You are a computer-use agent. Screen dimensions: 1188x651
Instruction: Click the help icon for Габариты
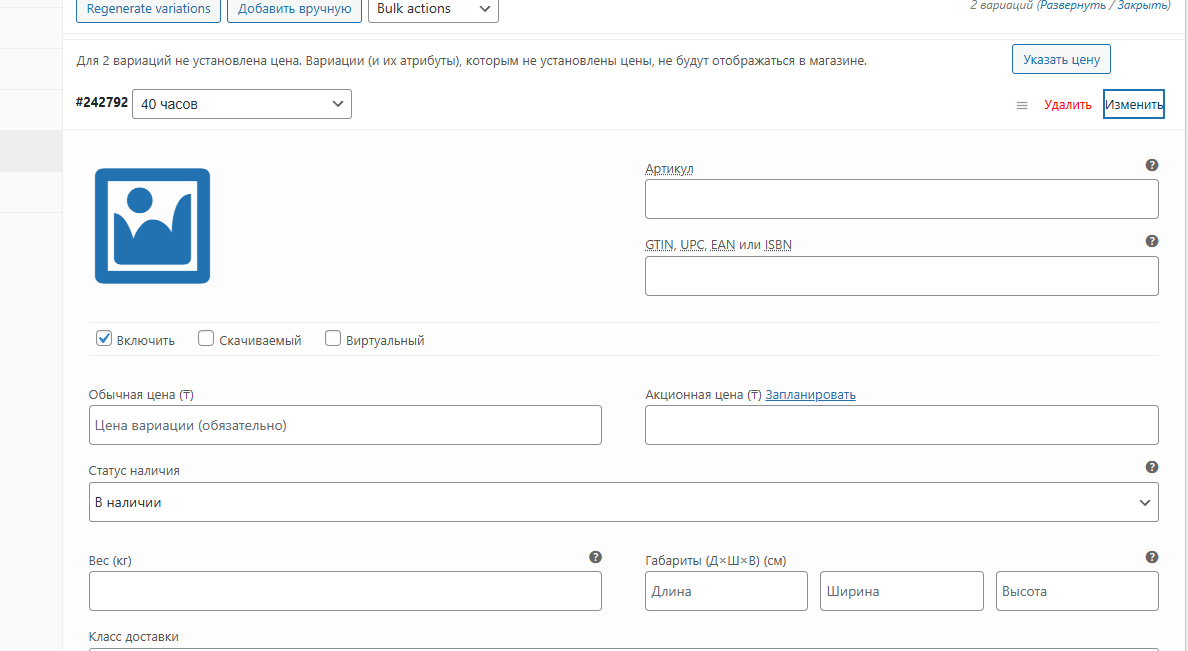tap(1151, 557)
